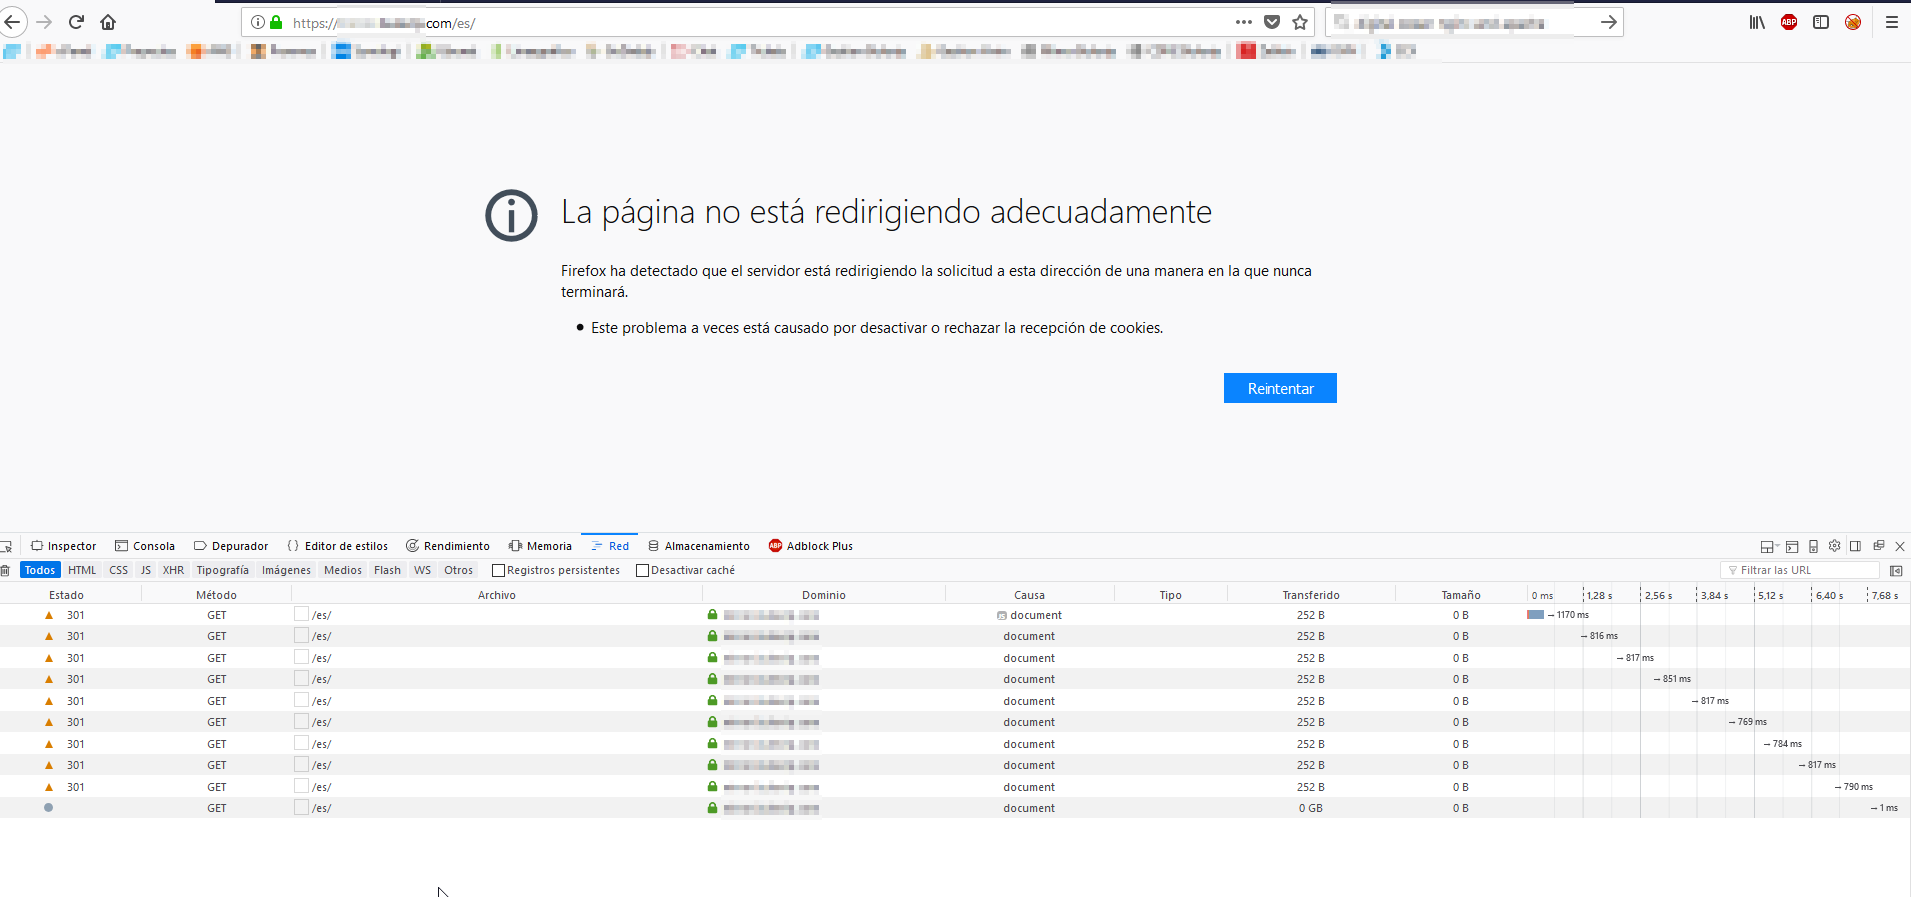Toggle the network details pane icon

[1896, 570]
